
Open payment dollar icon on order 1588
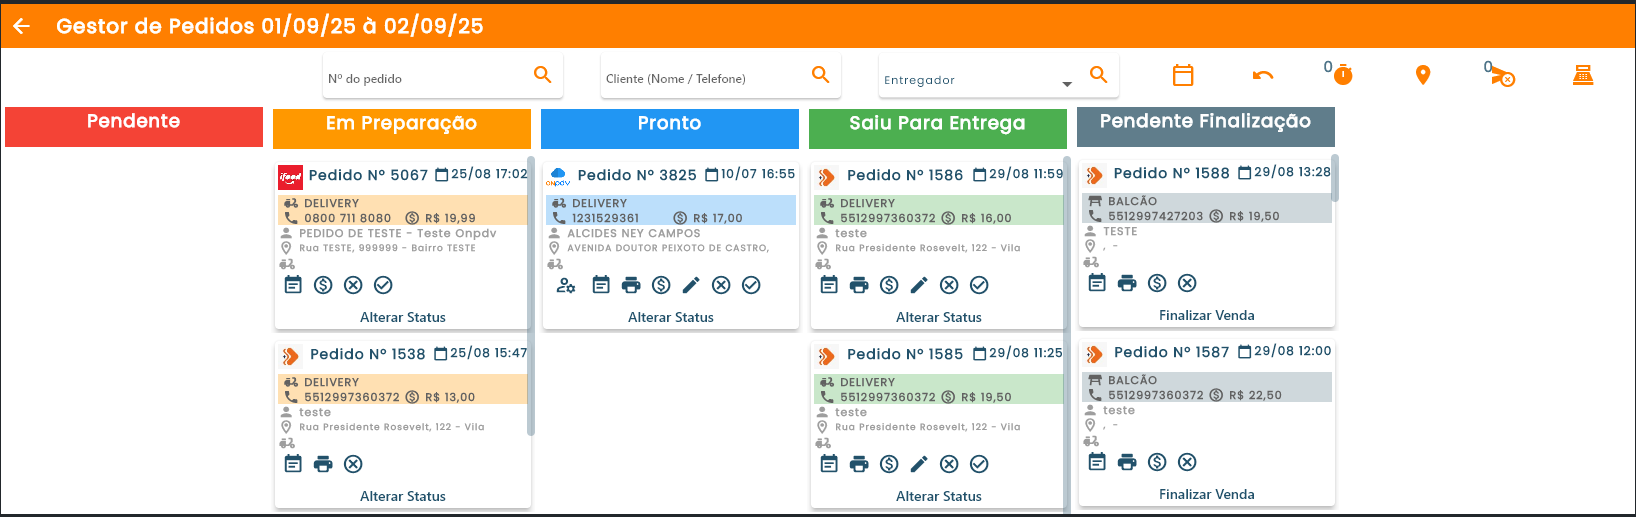[x=1157, y=283]
